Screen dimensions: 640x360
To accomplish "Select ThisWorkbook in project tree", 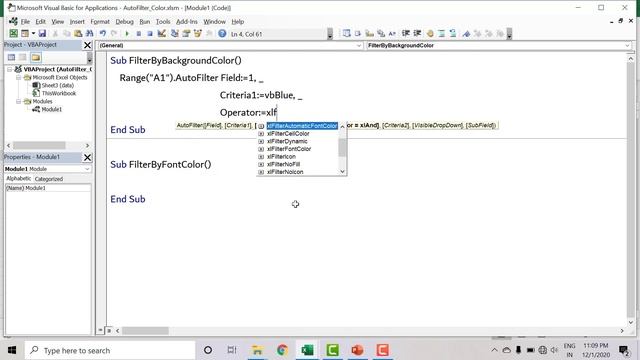I will coord(59,93).
